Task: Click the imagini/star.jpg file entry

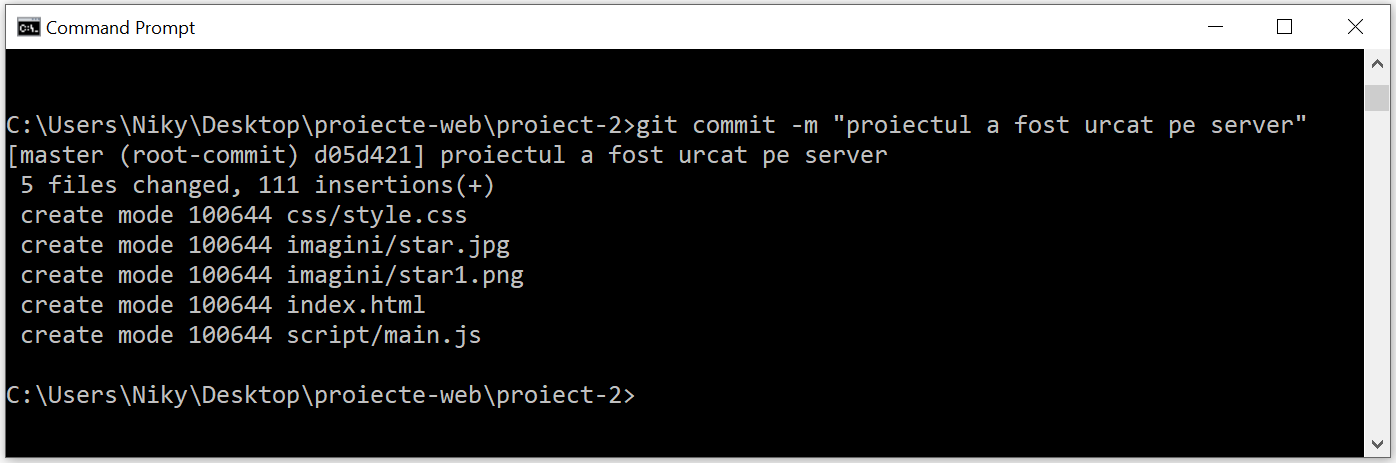Action: coord(397,246)
